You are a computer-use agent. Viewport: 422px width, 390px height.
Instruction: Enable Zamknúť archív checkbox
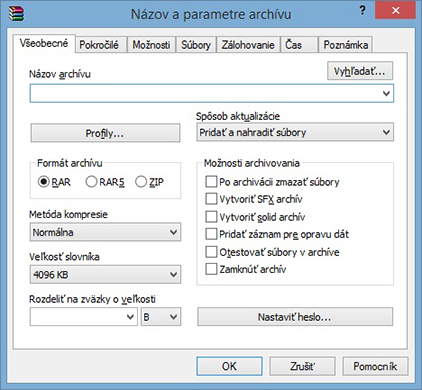[x=211, y=269]
